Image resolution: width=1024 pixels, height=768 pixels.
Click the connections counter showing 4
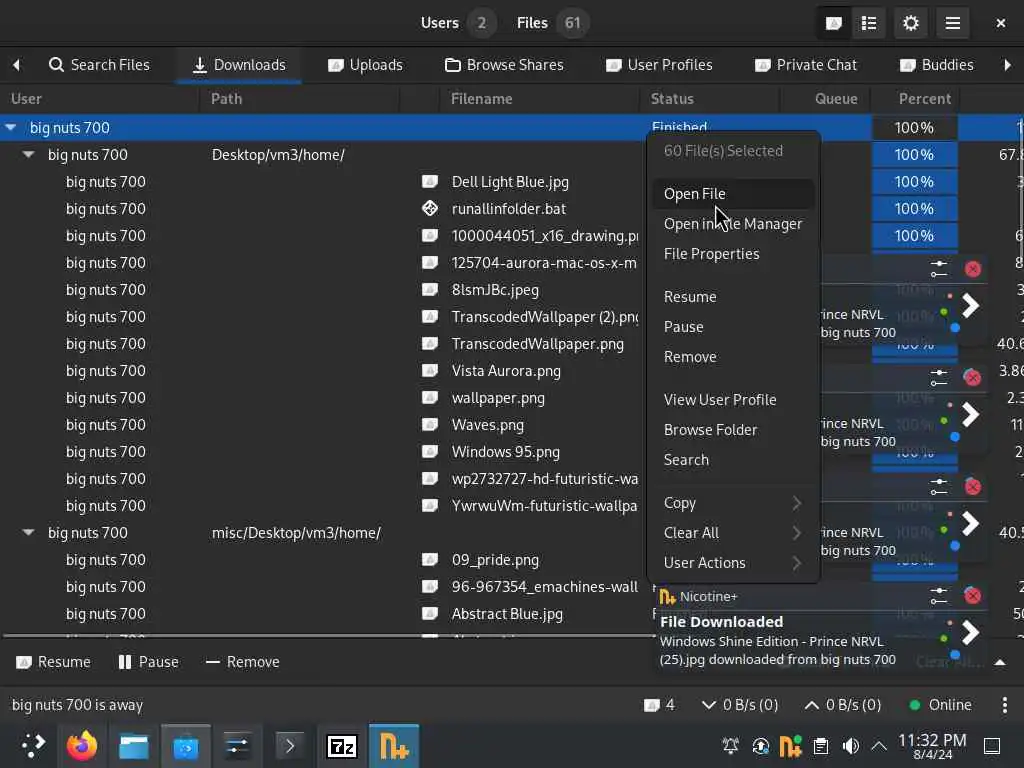coord(660,705)
